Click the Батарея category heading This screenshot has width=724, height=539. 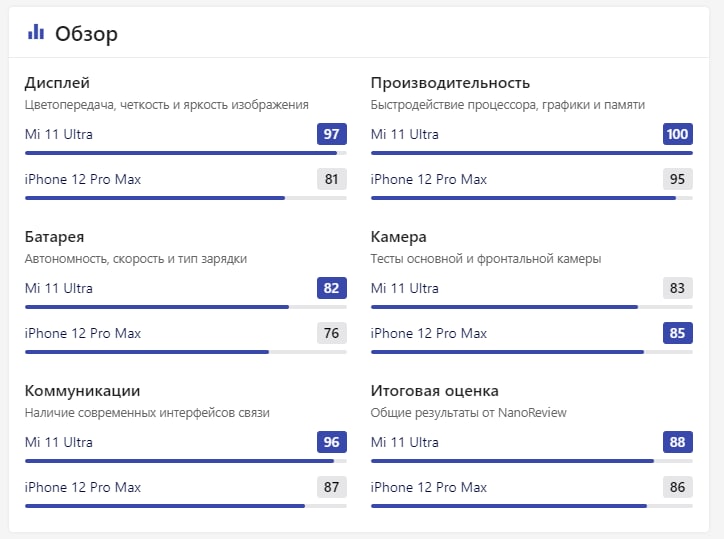(54, 237)
